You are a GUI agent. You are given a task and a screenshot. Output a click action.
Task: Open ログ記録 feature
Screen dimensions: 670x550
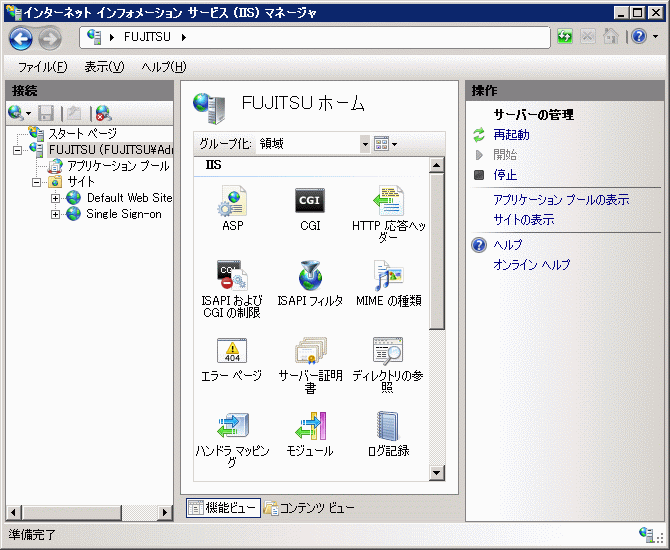tap(388, 434)
